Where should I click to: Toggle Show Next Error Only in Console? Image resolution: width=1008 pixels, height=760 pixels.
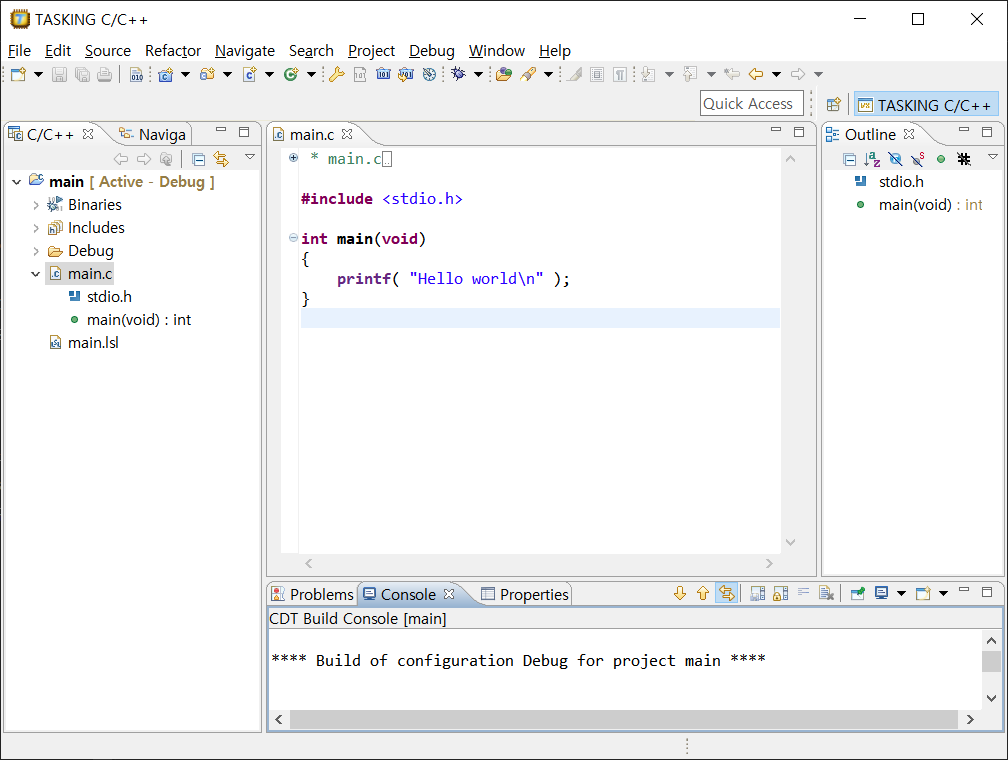point(726,593)
